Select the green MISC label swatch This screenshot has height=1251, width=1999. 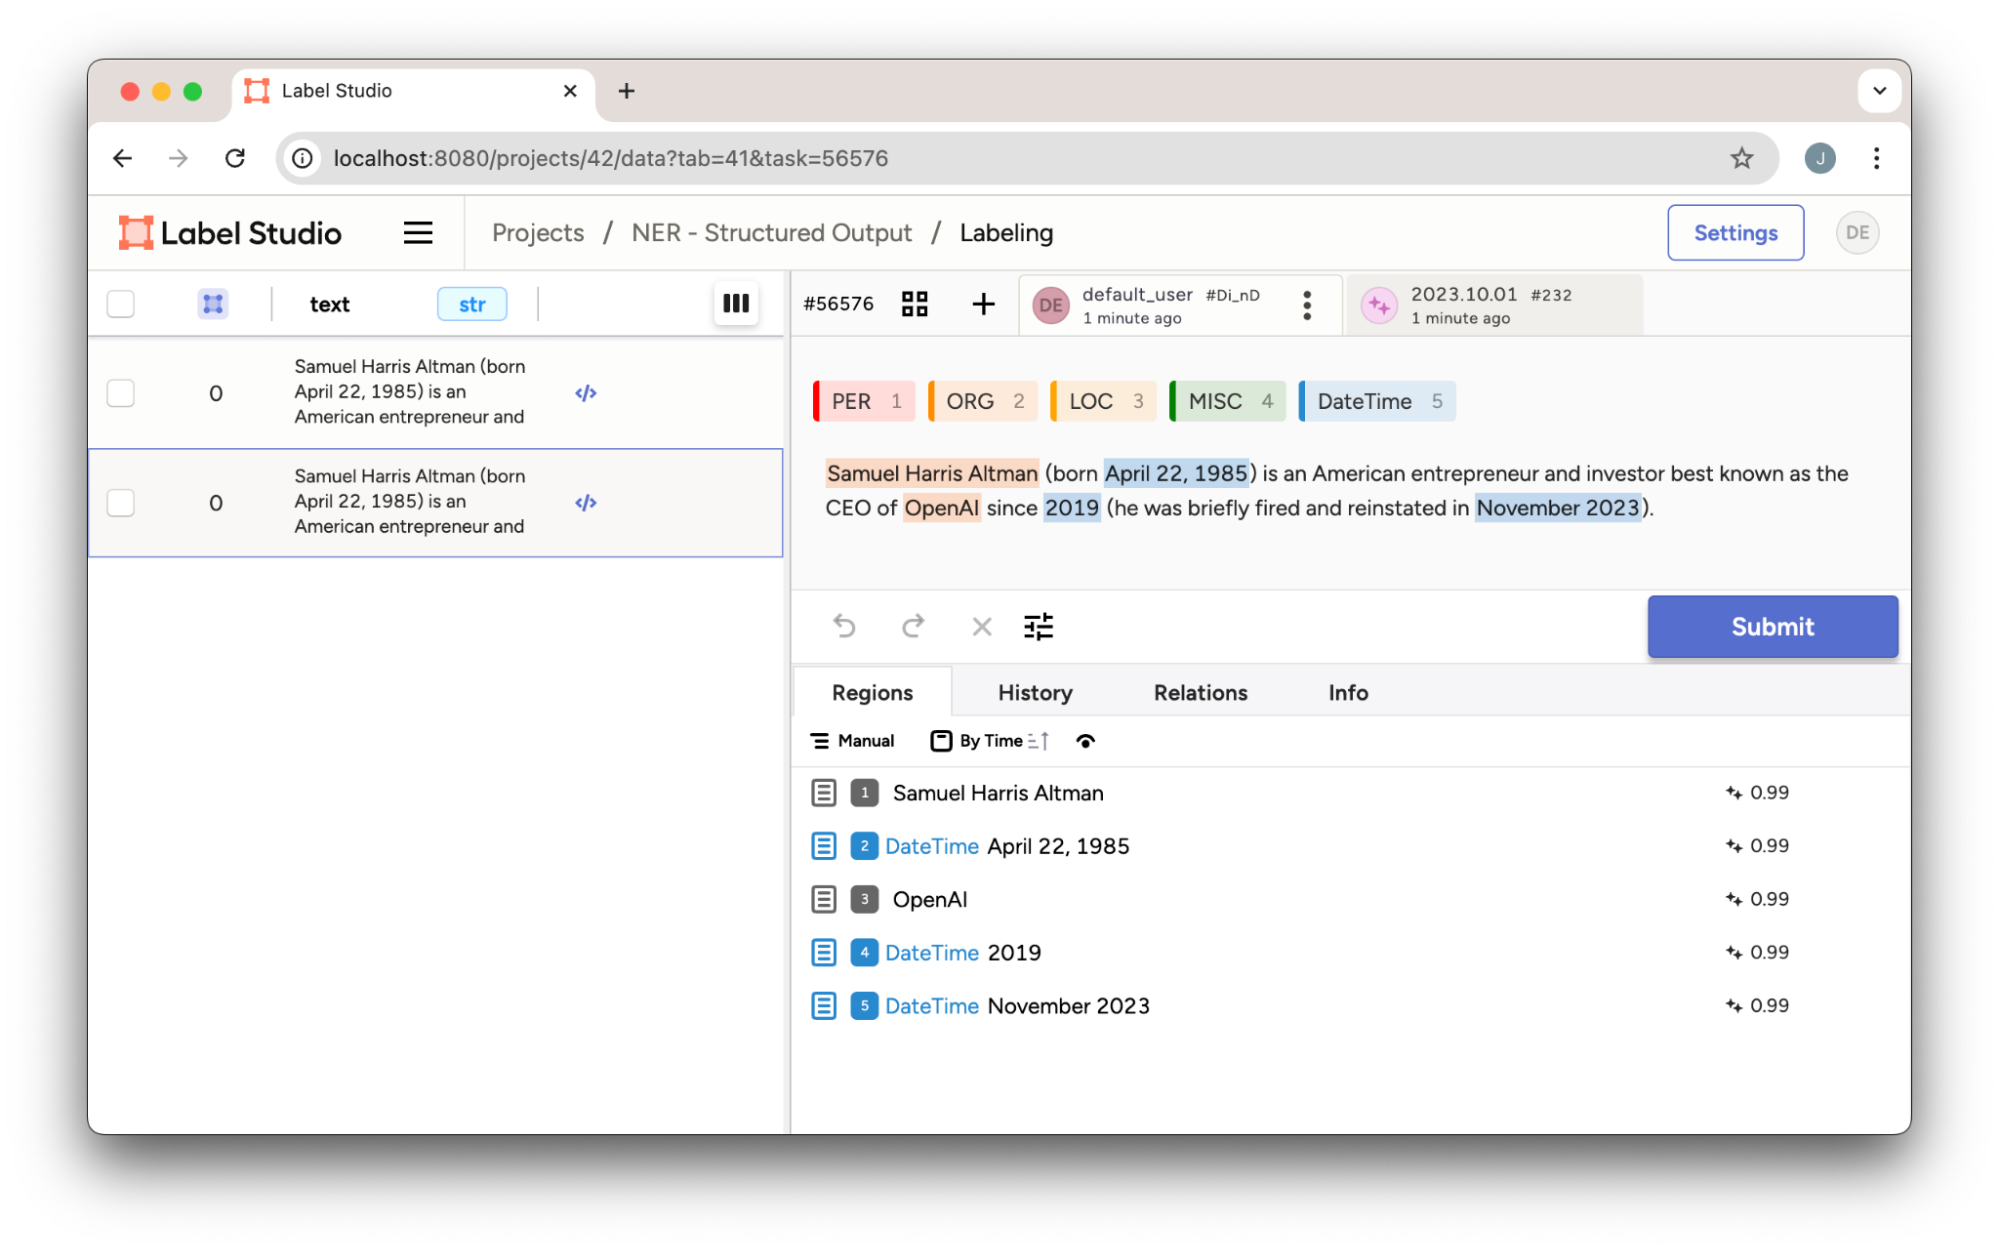(x=1227, y=401)
